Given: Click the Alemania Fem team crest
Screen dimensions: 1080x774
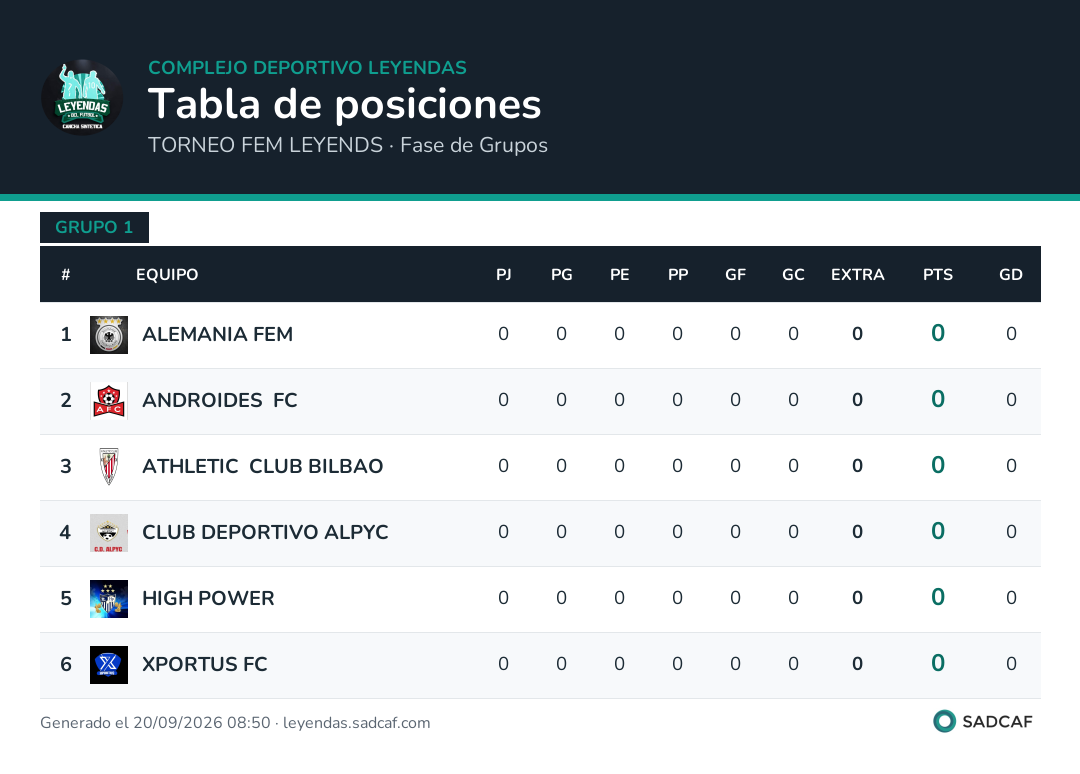Looking at the screenshot, I should 109,335.
